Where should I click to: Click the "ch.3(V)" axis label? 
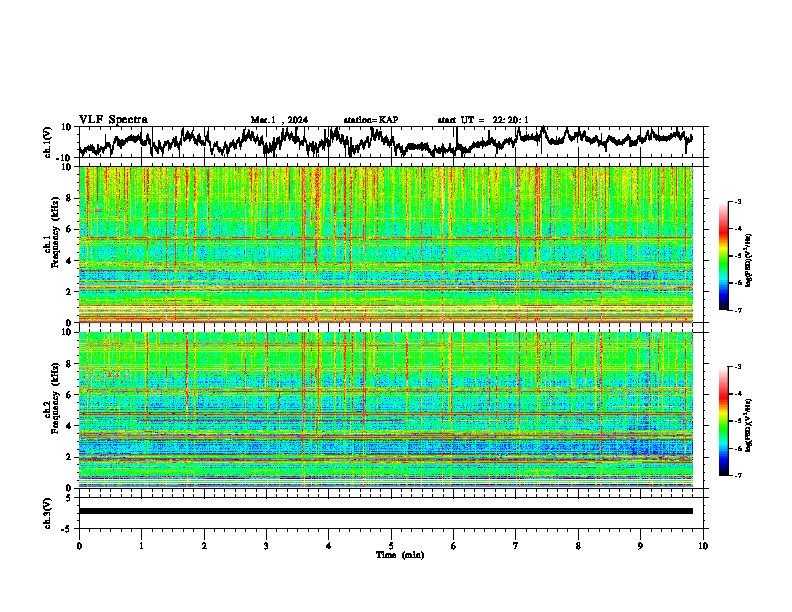pyautogui.click(x=48, y=513)
